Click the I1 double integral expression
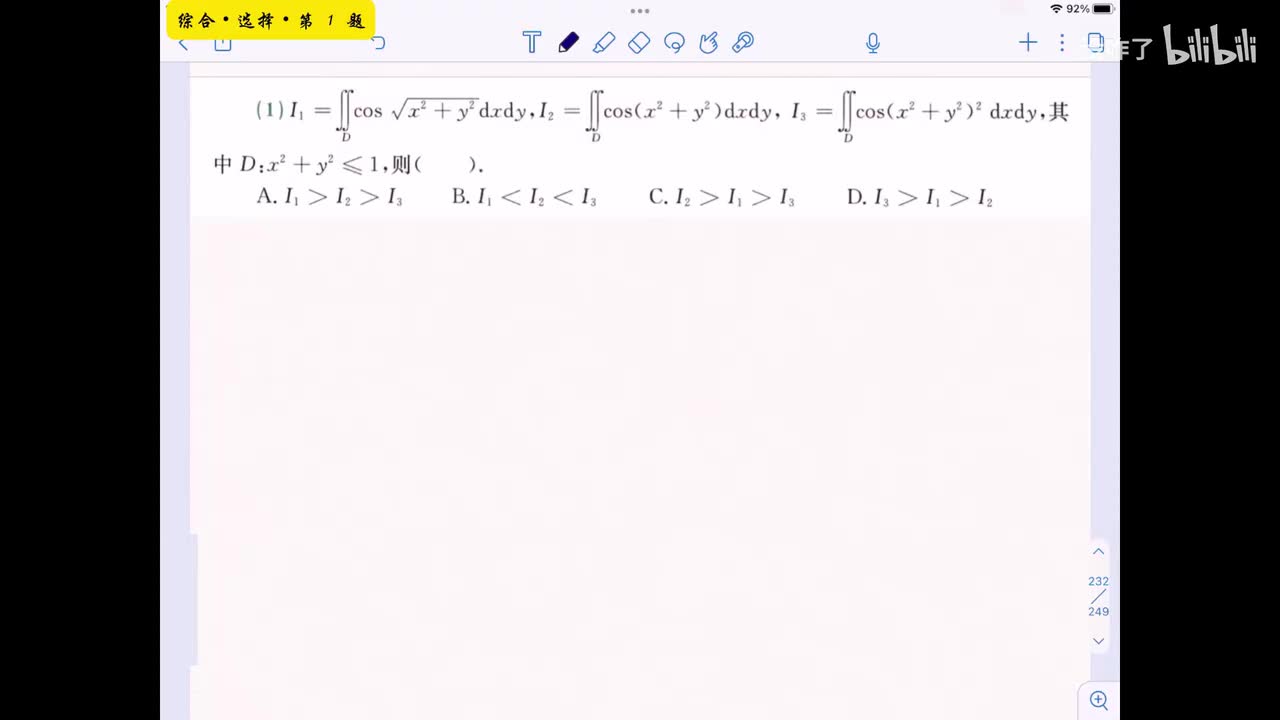The width and height of the screenshot is (1280, 720). pos(409,114)
